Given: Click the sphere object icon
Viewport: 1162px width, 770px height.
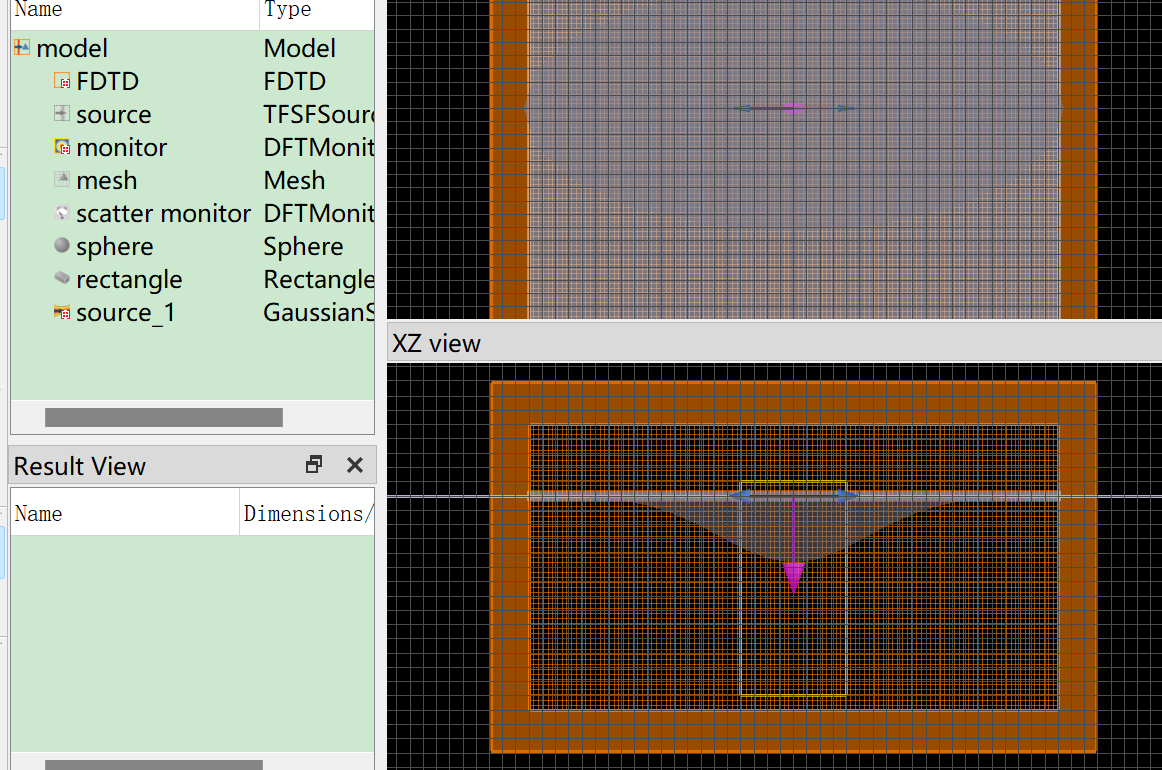Looking at the screenshot, I should [62, 246].
